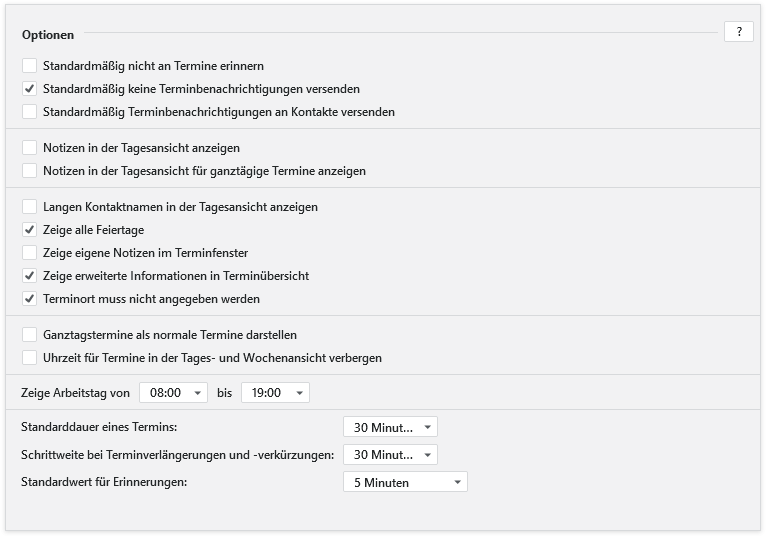
Task: Check 'Zeige eigene Notizen im Terminfenster'
Action: (30, 253)
